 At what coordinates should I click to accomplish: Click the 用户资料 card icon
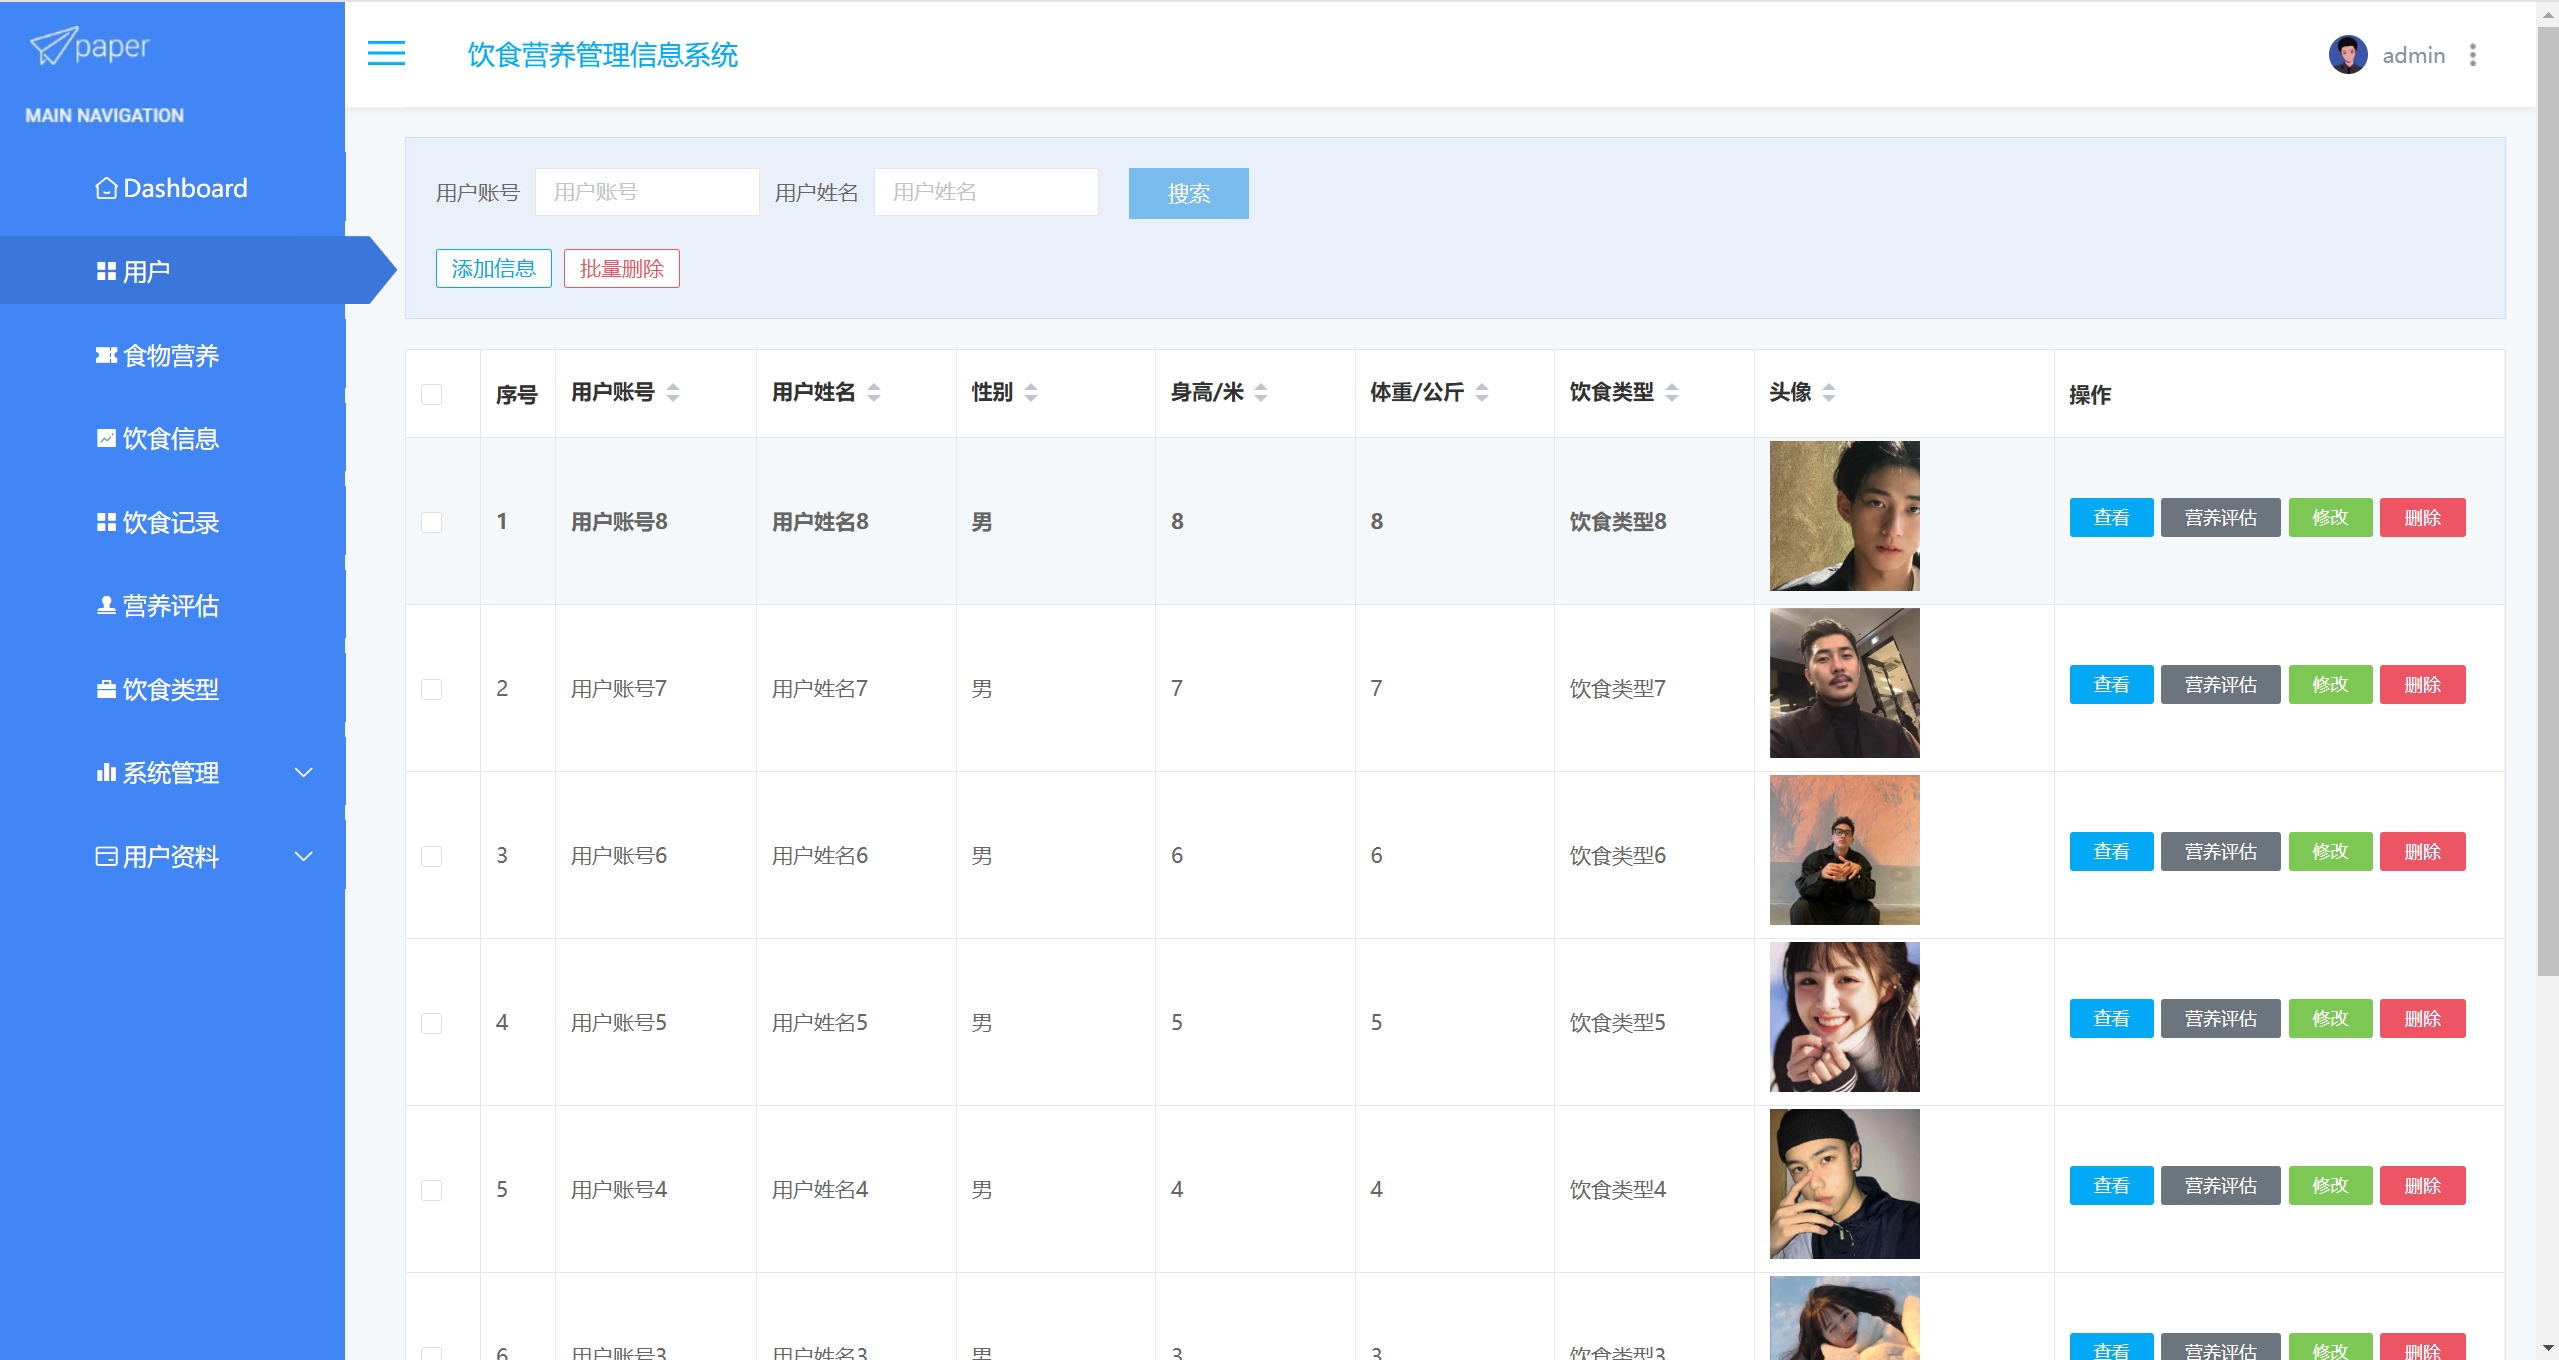[x=106, y=856]
